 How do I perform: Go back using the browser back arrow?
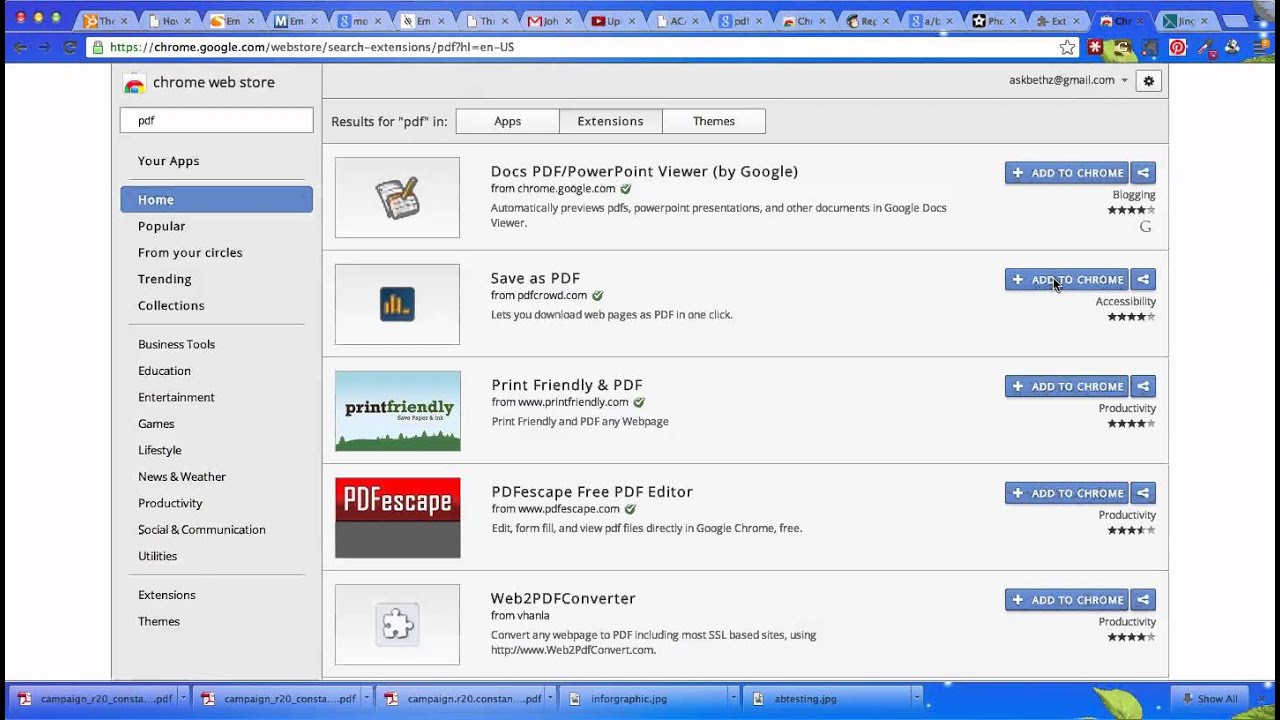[20, 47]
